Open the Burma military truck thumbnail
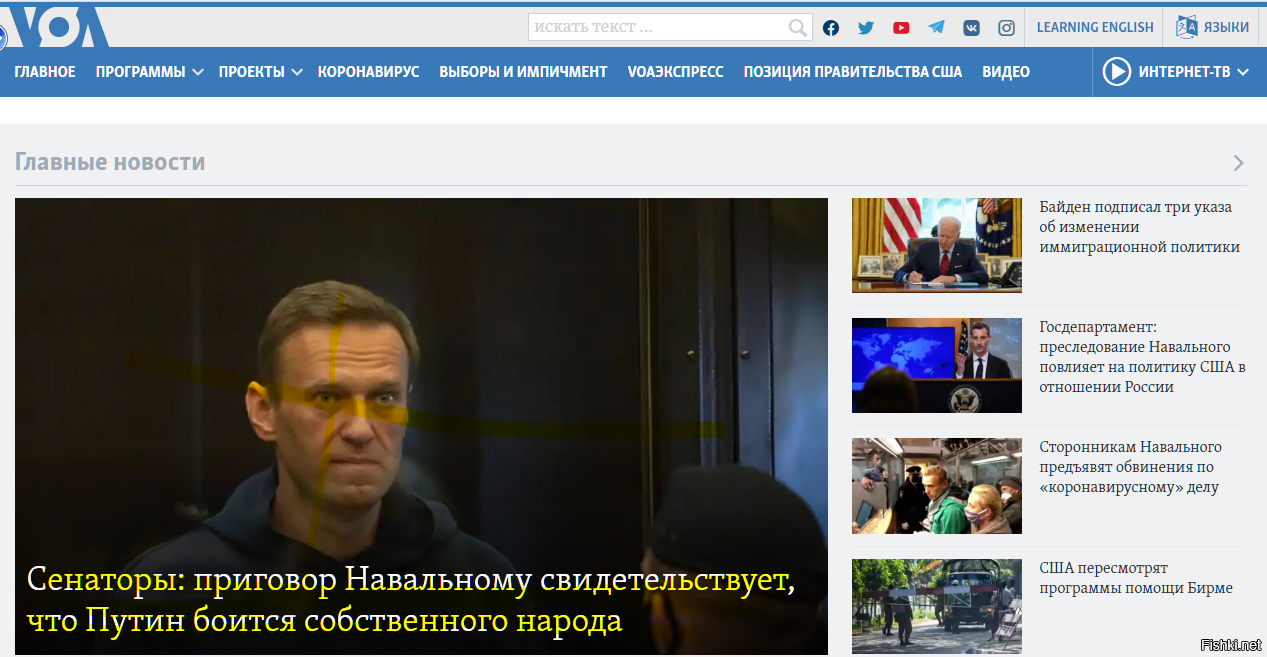The image size is (1267, 657). [x=937, y=606]
